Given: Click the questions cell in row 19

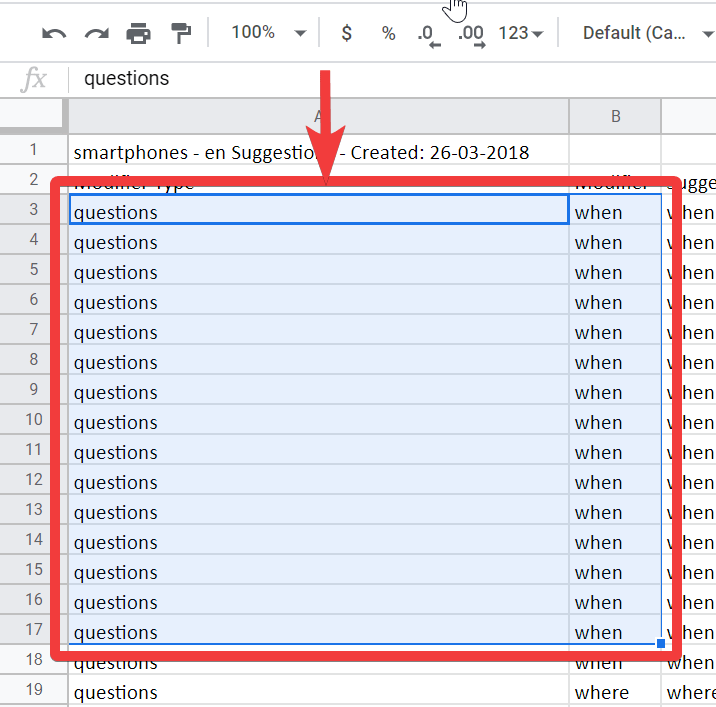Looking at the screenshot, I should [x=319, y=690].
